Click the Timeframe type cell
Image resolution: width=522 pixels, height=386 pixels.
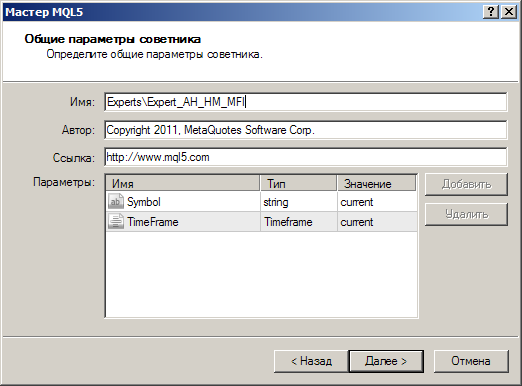click(299, 222)
